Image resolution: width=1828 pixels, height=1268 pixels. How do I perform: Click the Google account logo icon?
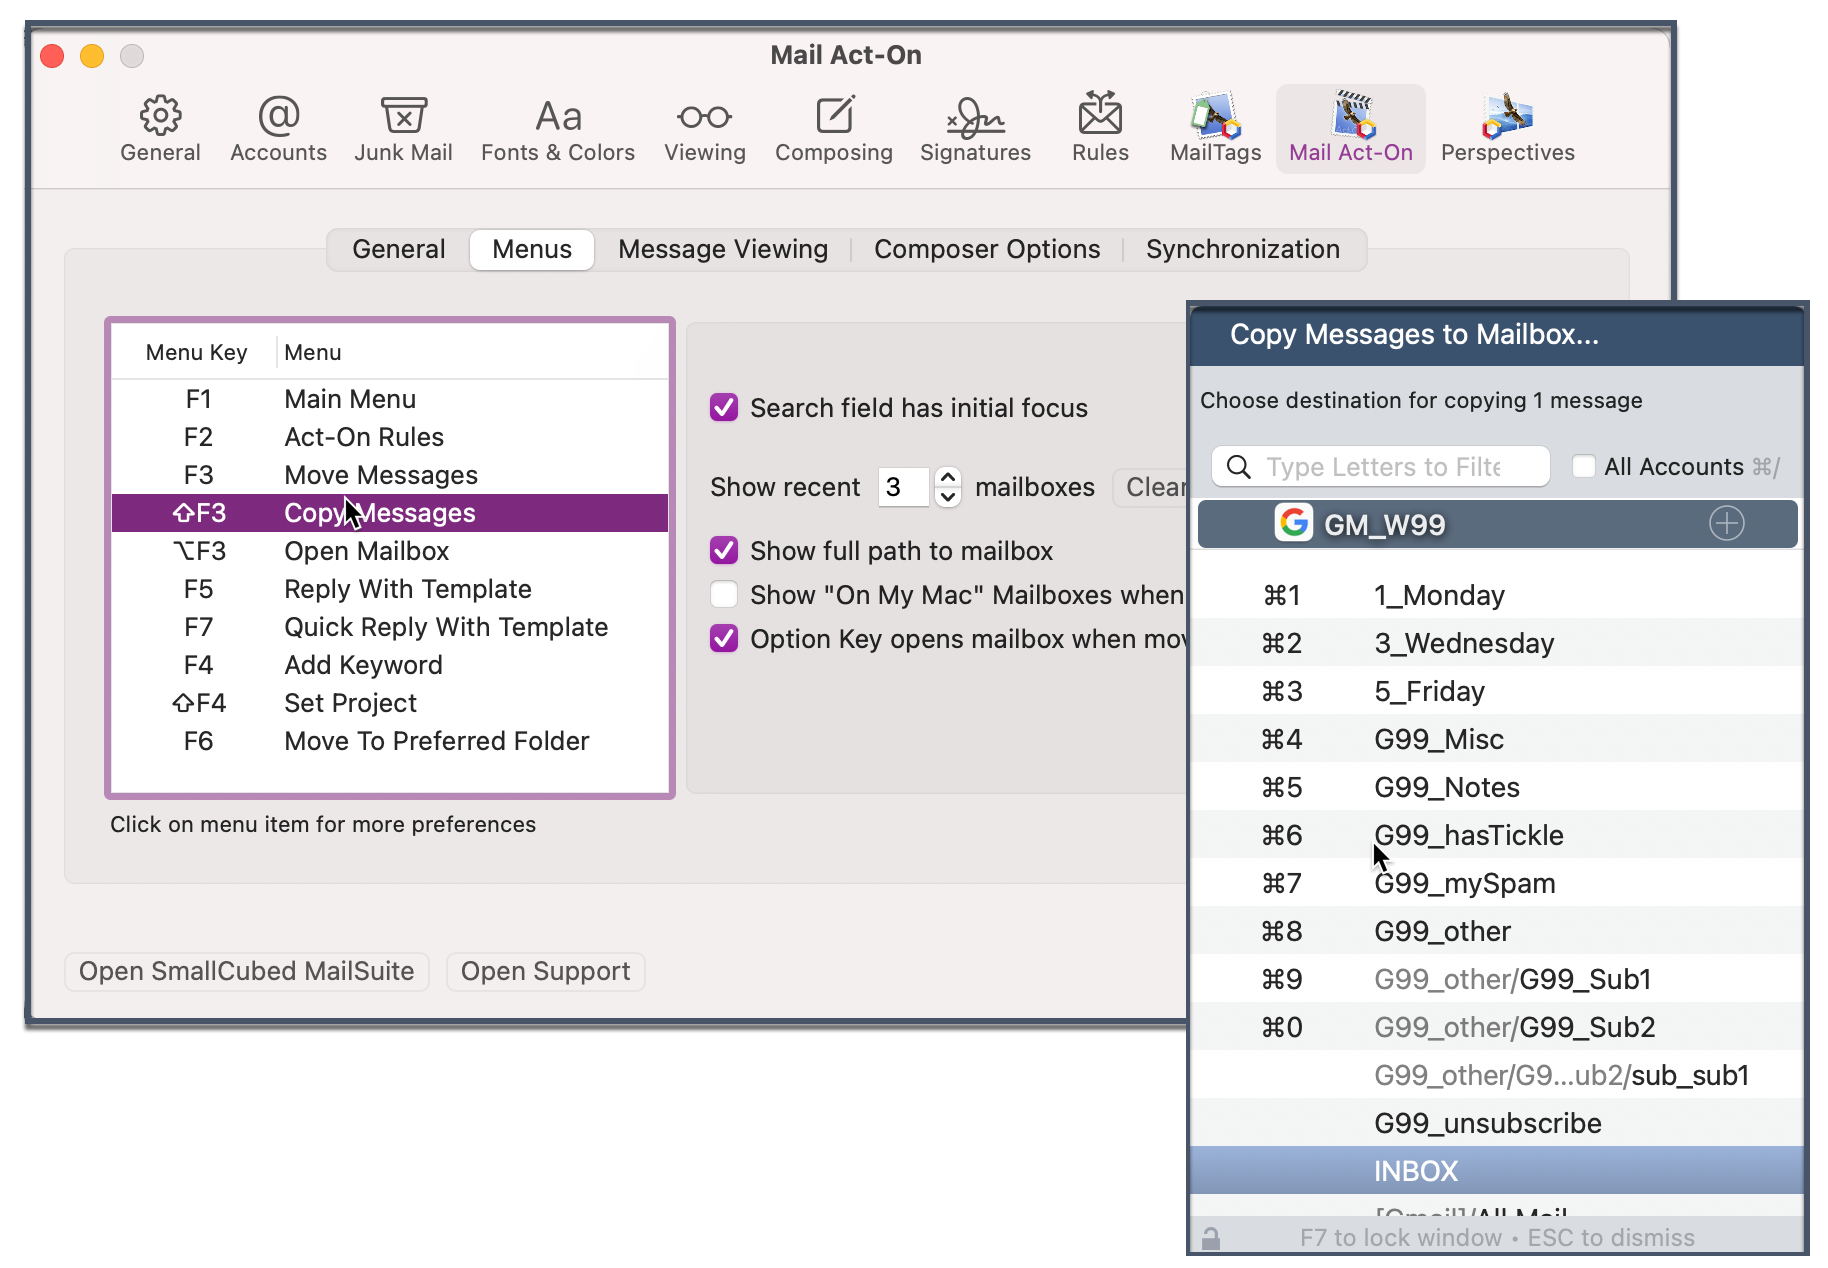pyautogui.click(x=1294, y=523)
